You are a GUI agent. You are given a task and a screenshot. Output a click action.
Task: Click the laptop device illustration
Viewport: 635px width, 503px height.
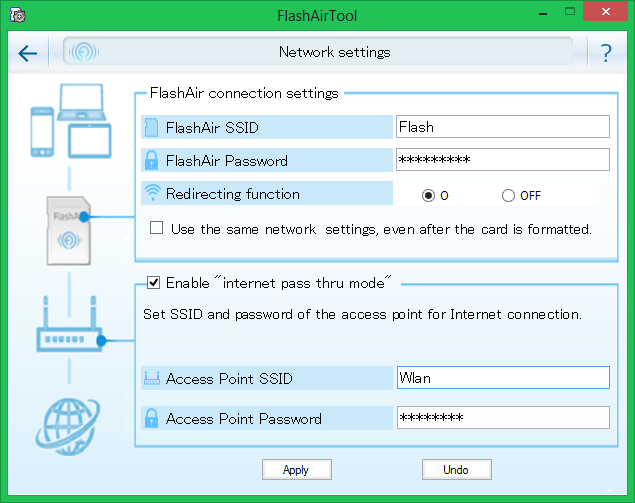[81, 102]
